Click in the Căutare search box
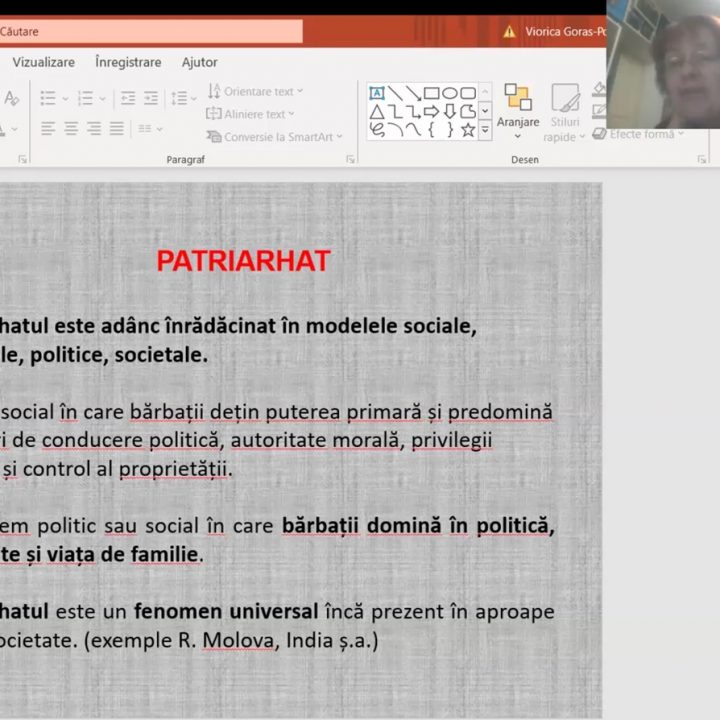The image size is (720, 720). pos(150,31)
